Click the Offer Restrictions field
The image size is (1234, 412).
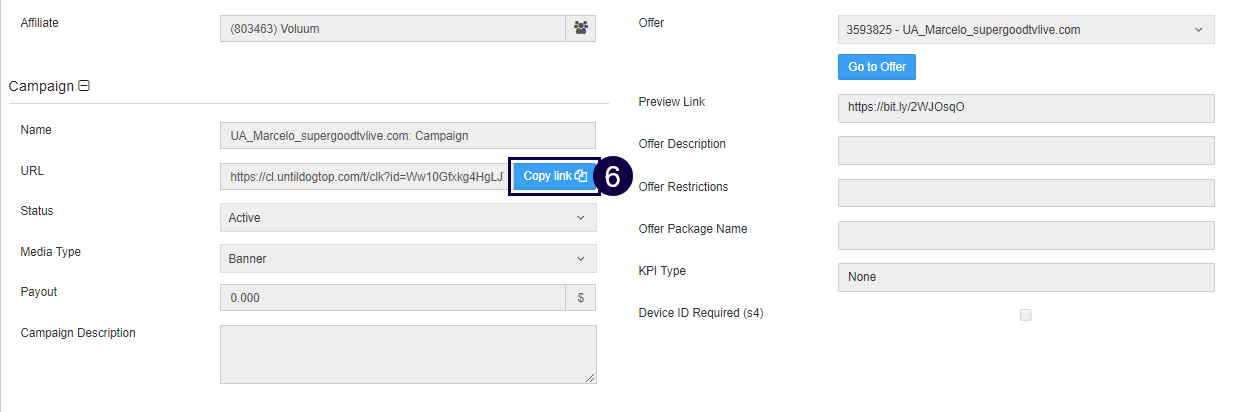pyautogui.click(x=1025, y=193)
